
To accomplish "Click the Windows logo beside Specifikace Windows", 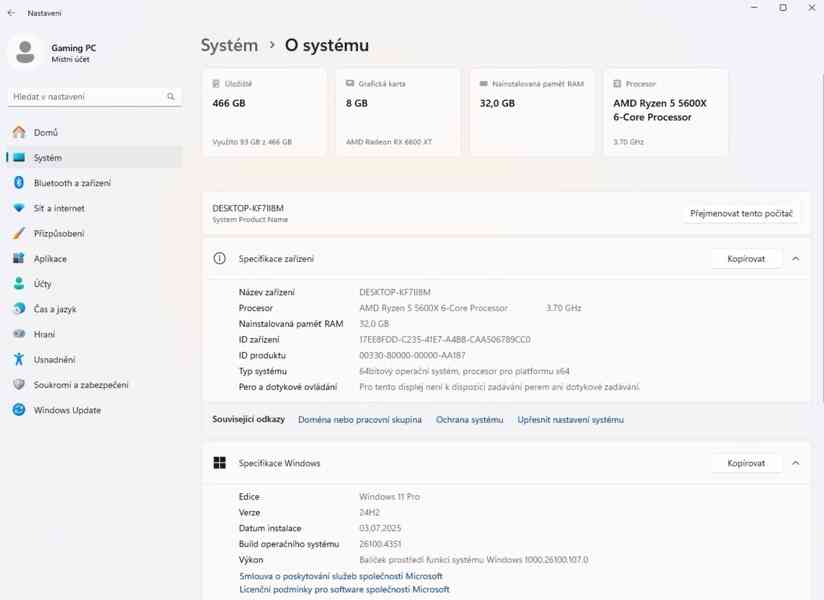I will click(x=220, y=463).
